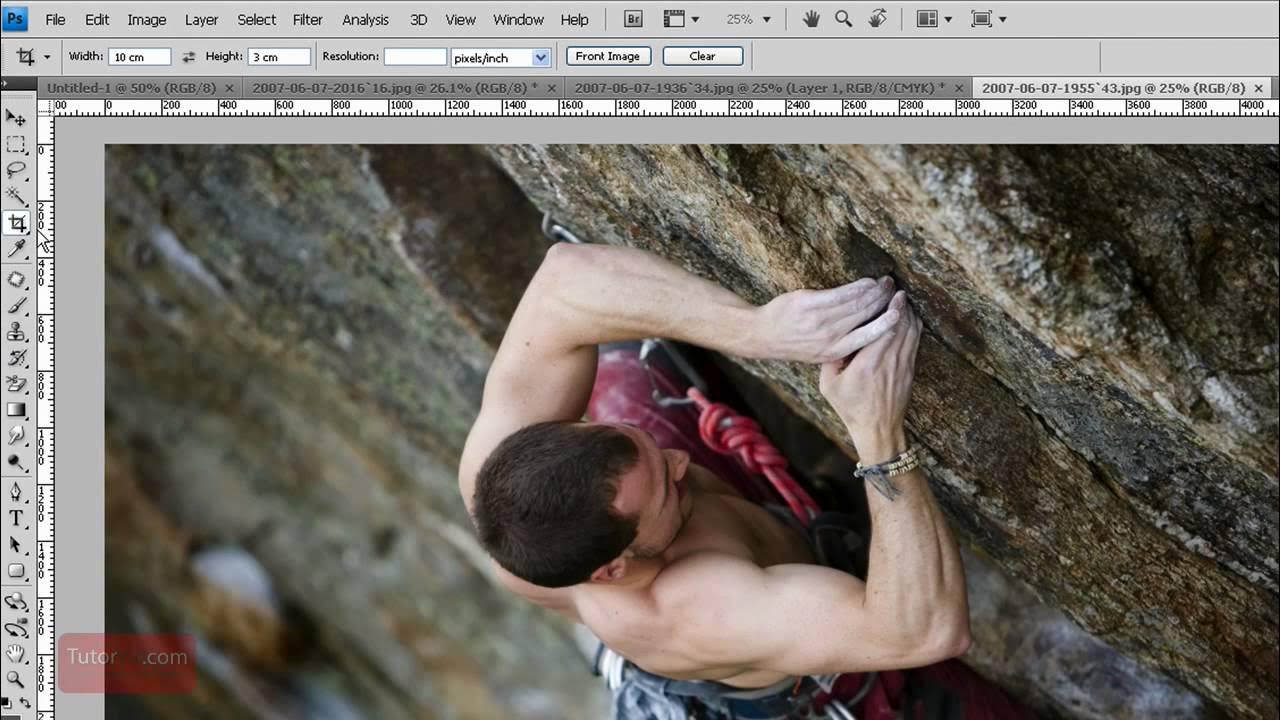
Task: Select the Clone Stamp tool
Action: [x=16, y=332]
